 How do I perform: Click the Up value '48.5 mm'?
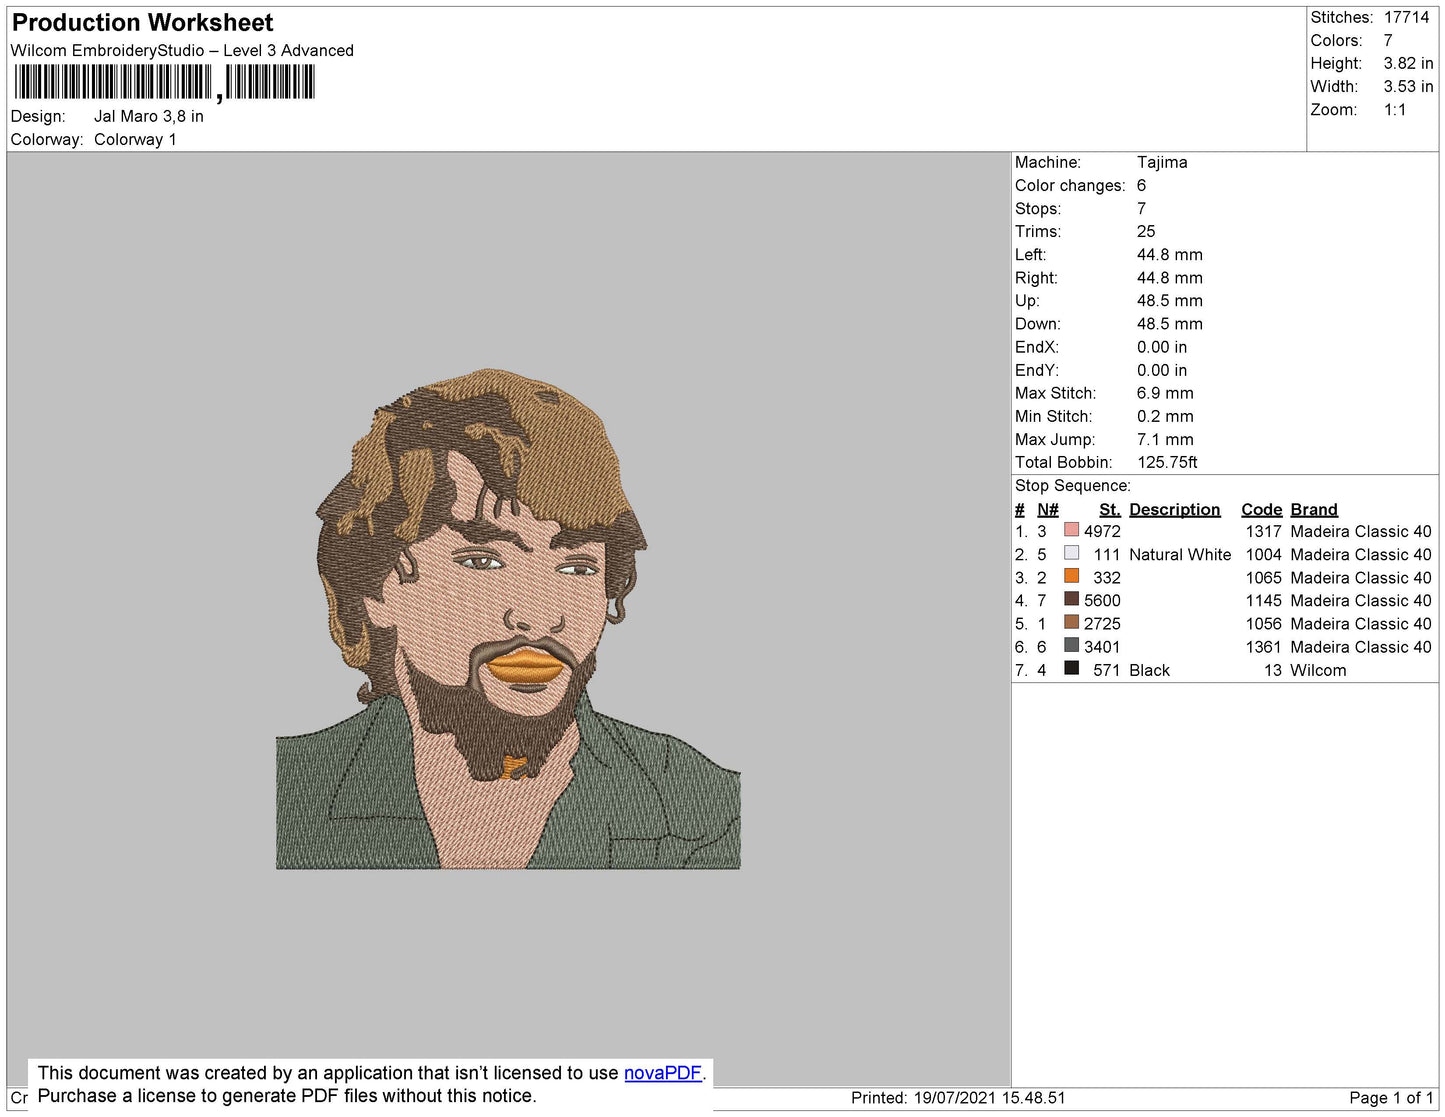(1170, 300)
